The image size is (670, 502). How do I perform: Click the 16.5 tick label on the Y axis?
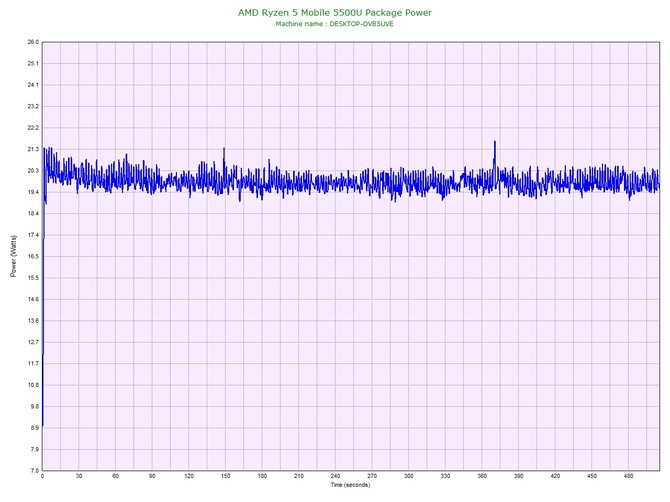33,256
